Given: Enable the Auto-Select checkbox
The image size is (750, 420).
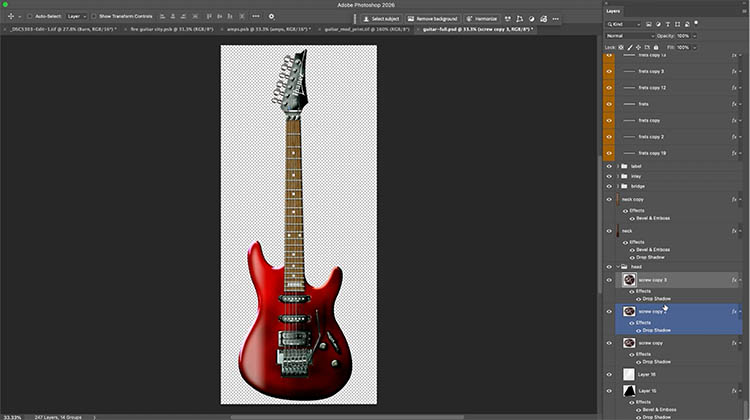Looking at the screenshot, I should (30, 16).
